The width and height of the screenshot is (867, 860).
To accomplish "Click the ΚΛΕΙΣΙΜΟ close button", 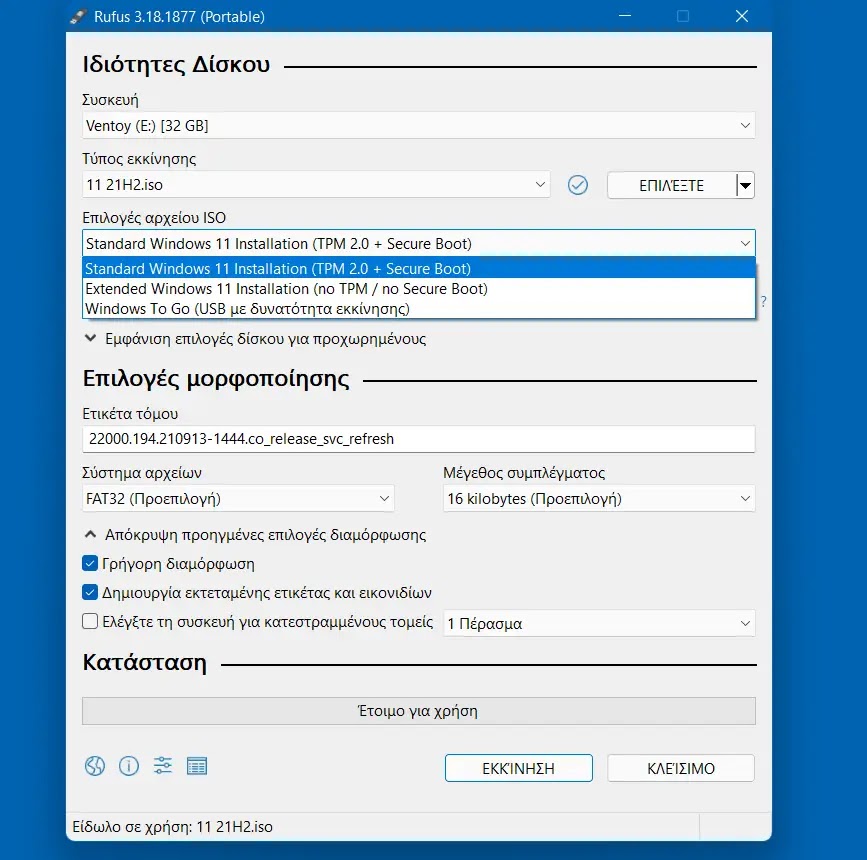I will (x=681, y=768).
